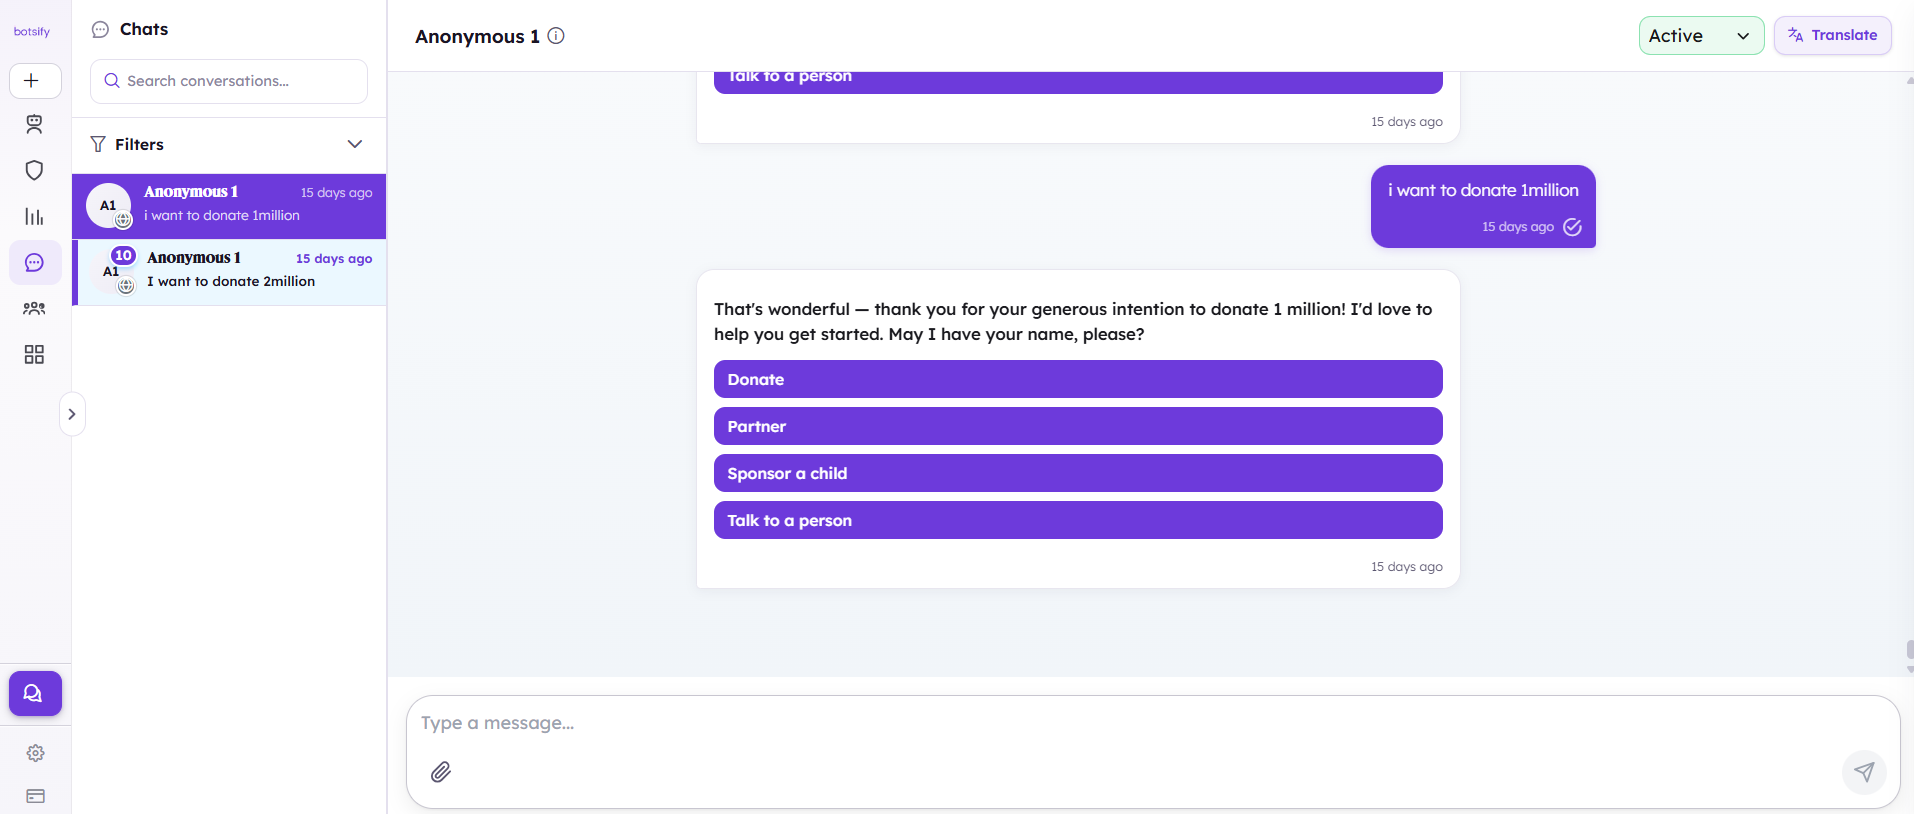Select the chats speech bubble icon in the sidebar
Screen dimensions: 1914x814
(35, 263)
